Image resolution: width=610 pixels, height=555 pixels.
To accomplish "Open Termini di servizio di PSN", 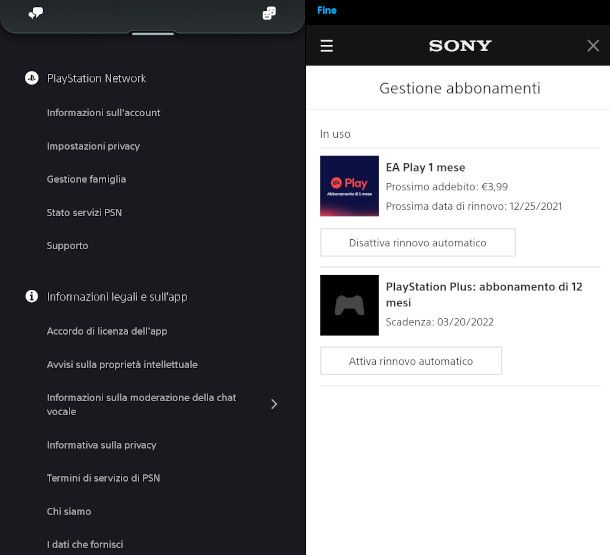I will (103, 478).
